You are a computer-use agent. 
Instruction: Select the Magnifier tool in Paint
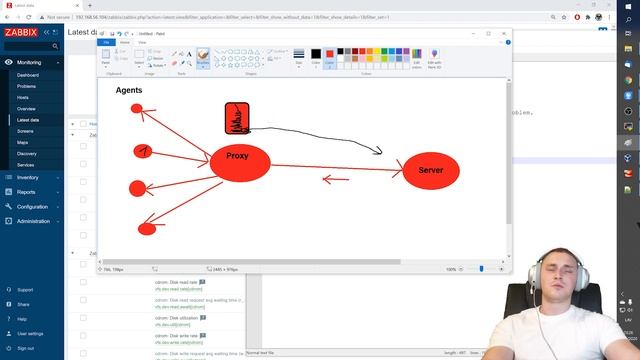pyautogui.click(x=189, y=63)
